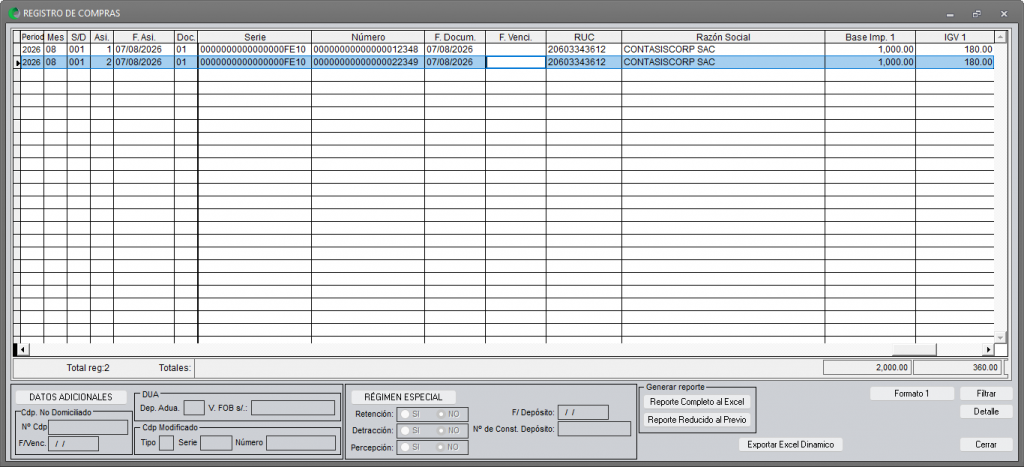This screenshot has width=1024, height=467.
Task: Click the Doc. column header
Action: coord(186,37)
